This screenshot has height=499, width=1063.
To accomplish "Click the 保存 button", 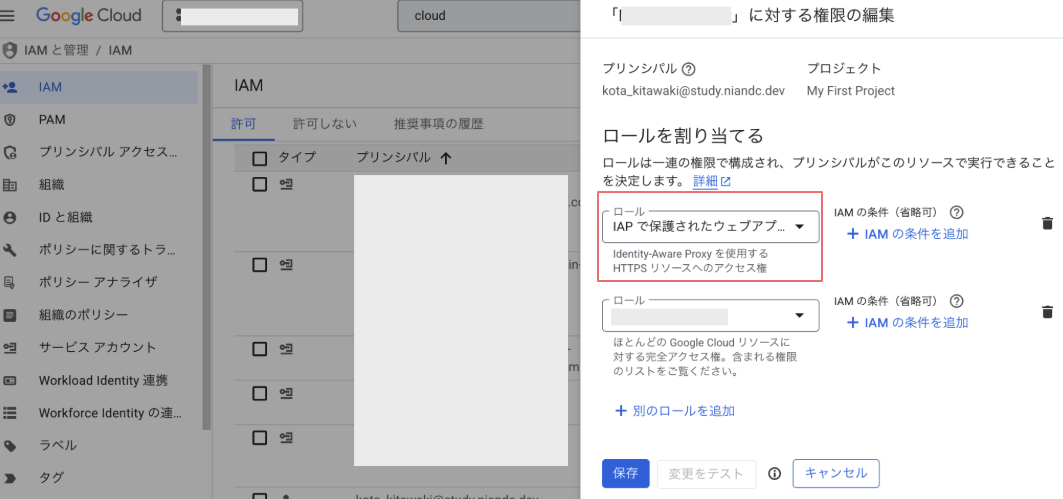I will 626,474.
